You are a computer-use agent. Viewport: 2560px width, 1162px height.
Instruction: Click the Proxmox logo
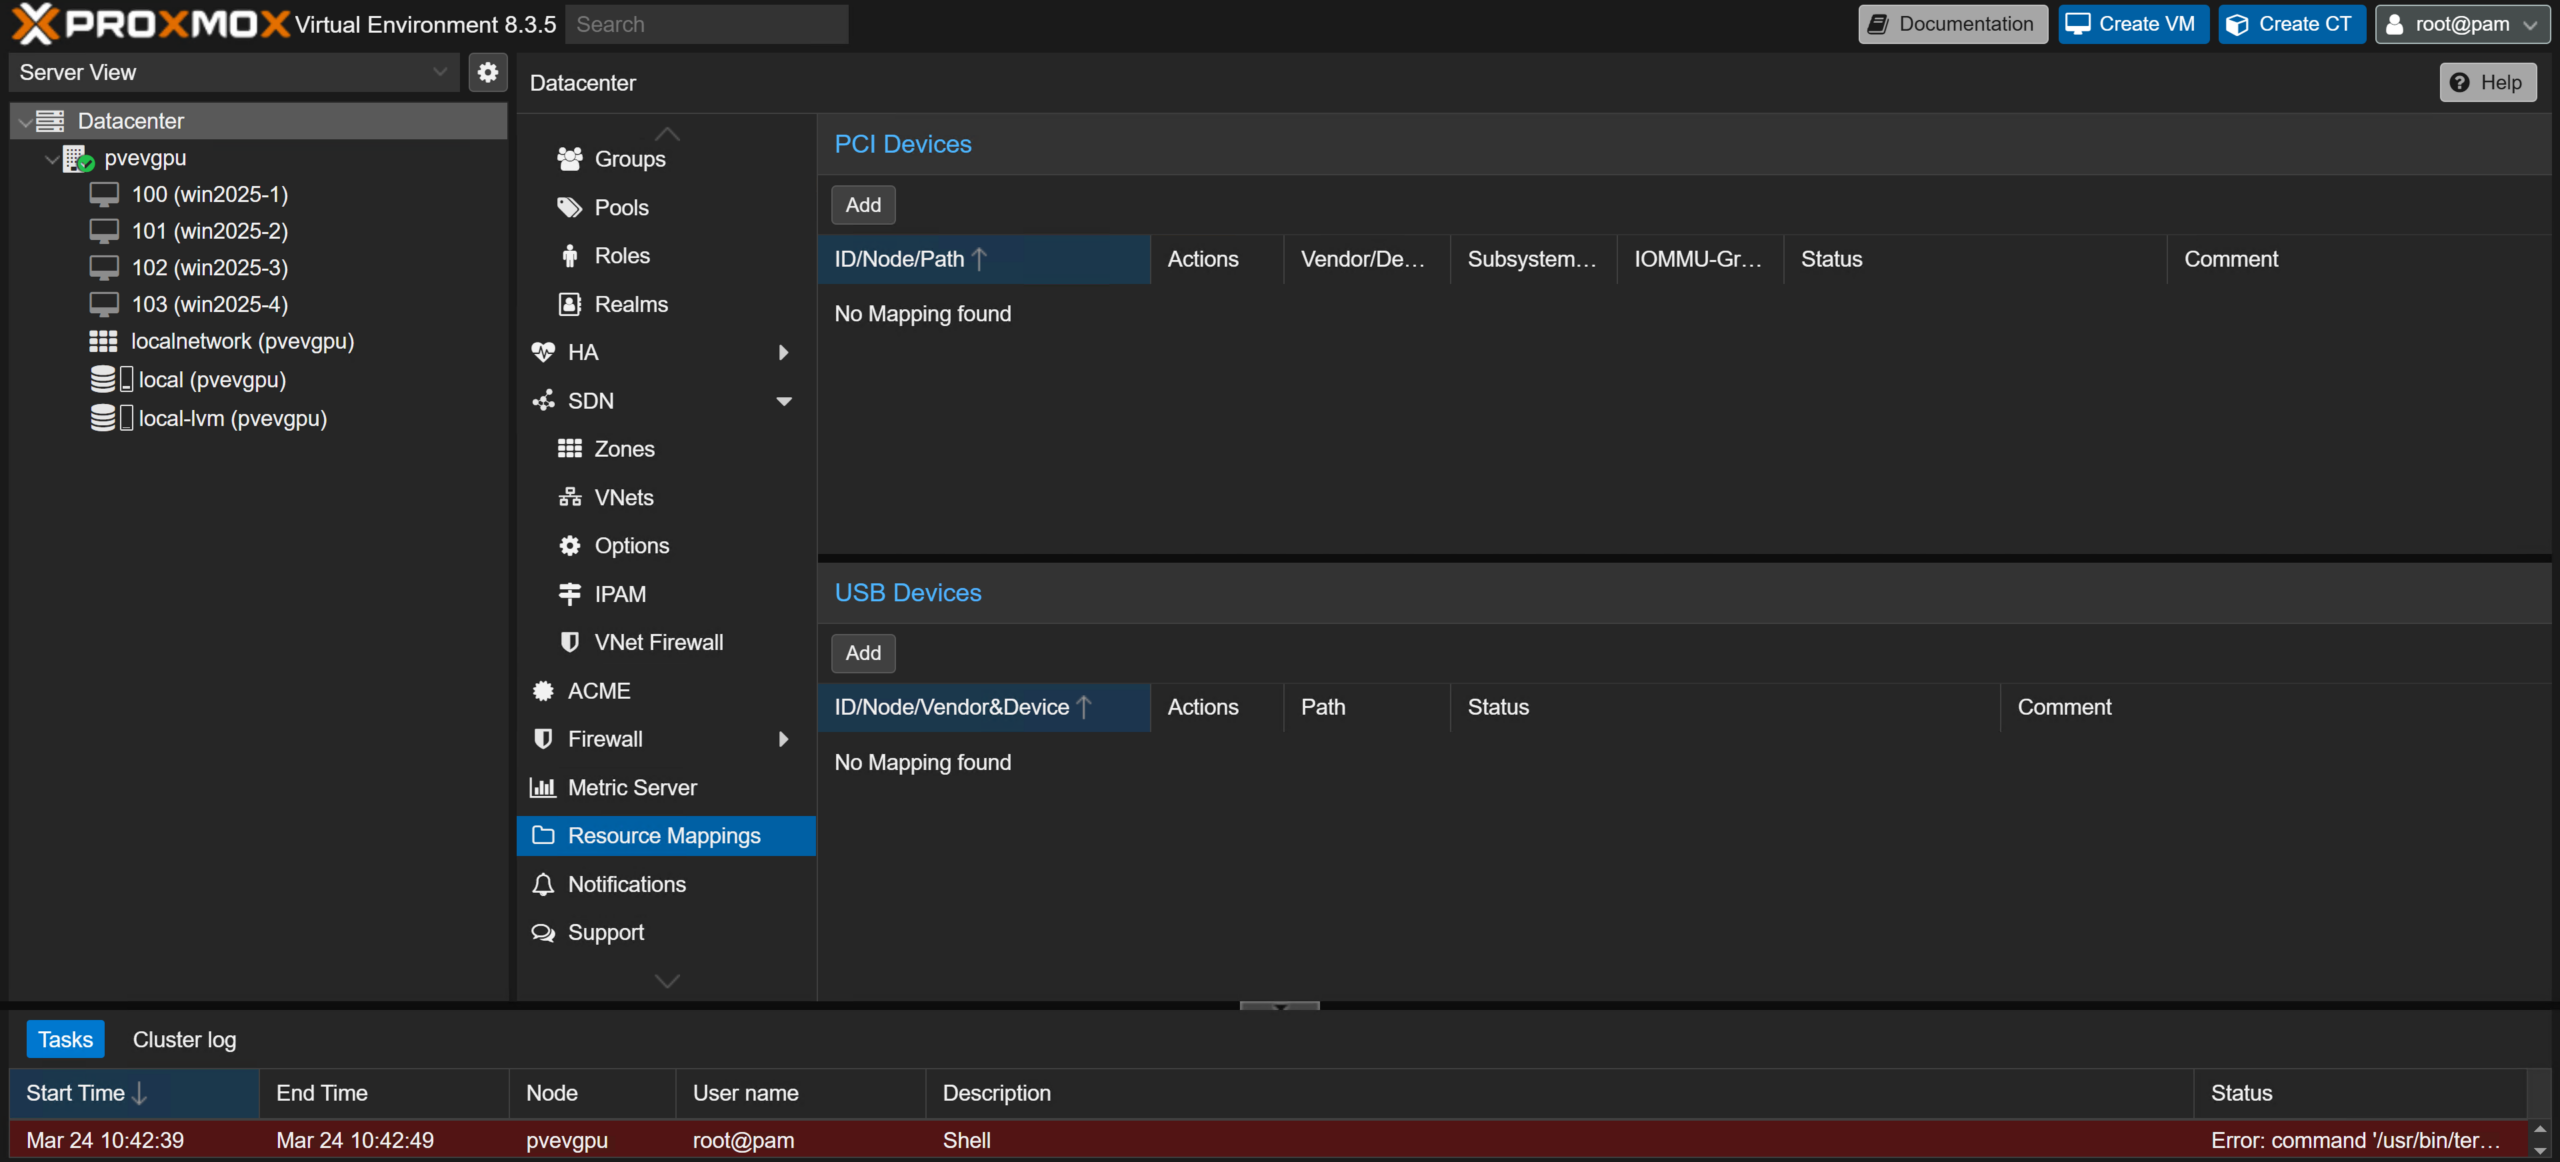pyautogui.click(x=150, y=24)
